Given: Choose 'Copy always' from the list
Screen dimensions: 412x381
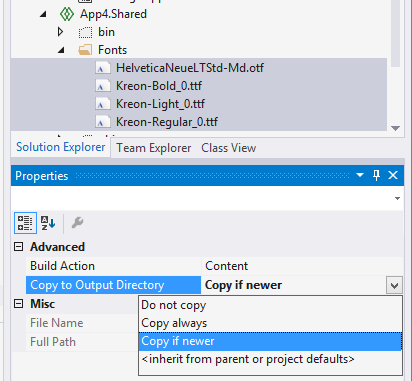Looking at the screenshot, I should point(270,323).
